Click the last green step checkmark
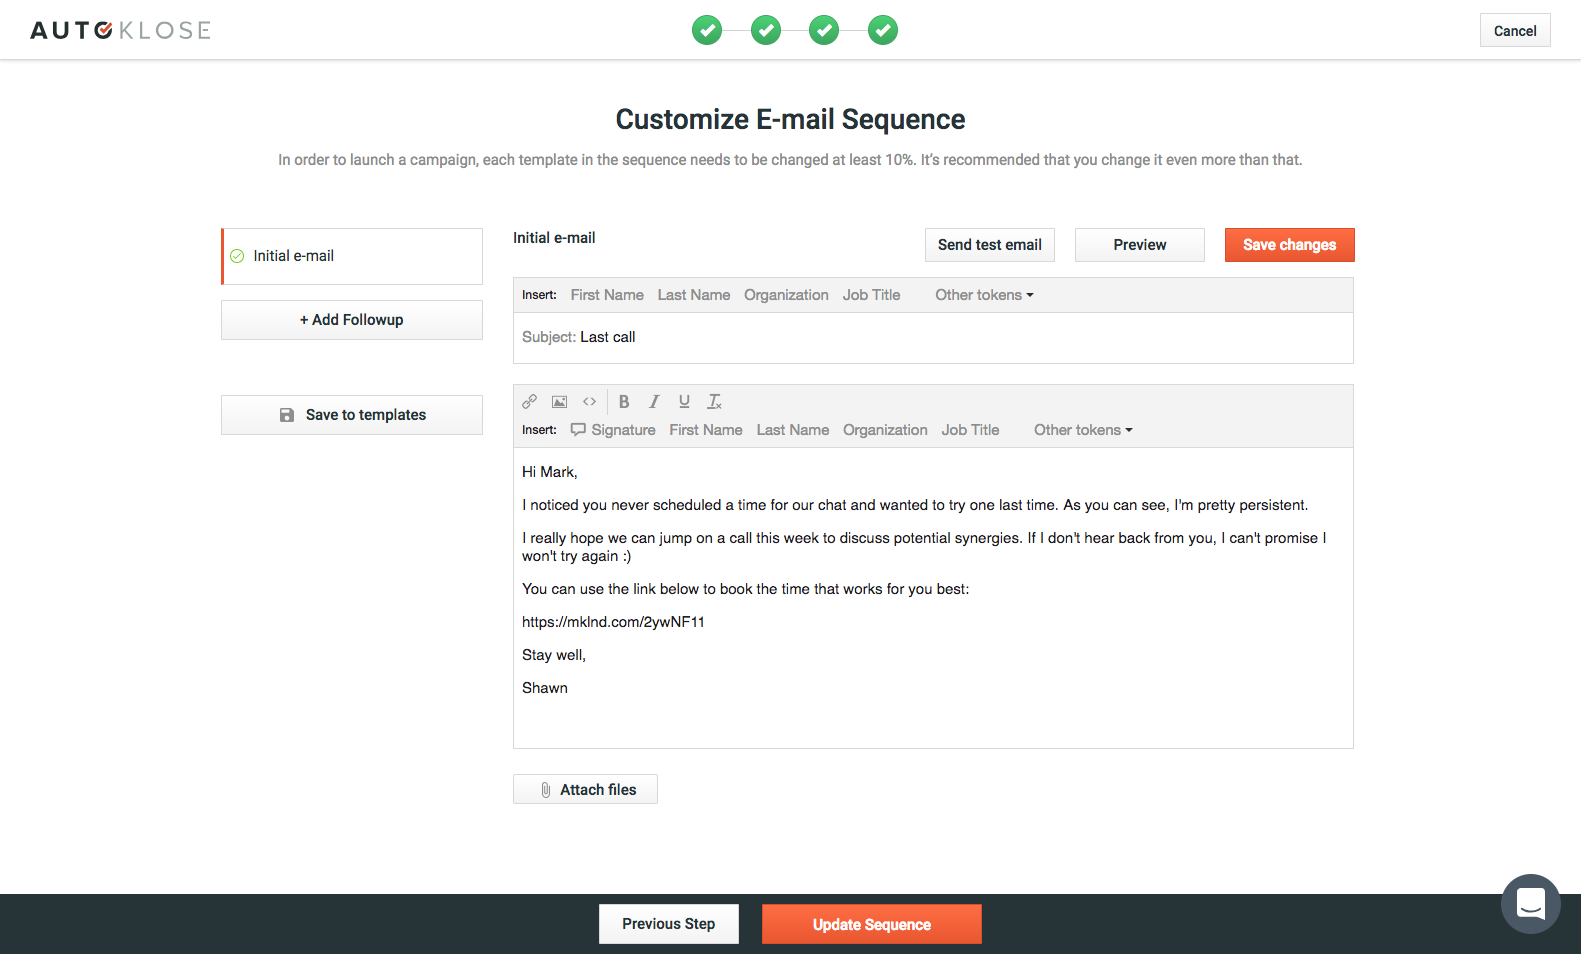Screen dimensions: 1581x954 [x=882, y=31]
